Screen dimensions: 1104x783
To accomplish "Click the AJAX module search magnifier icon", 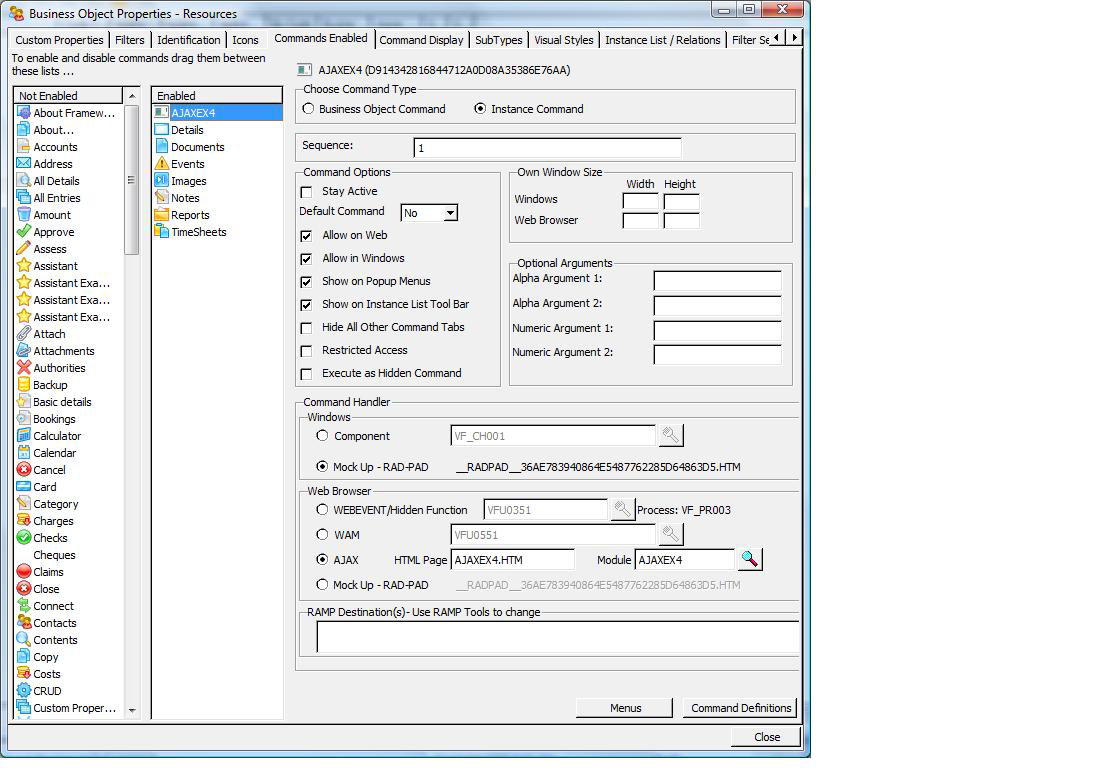I will click(x=750, y=560).
